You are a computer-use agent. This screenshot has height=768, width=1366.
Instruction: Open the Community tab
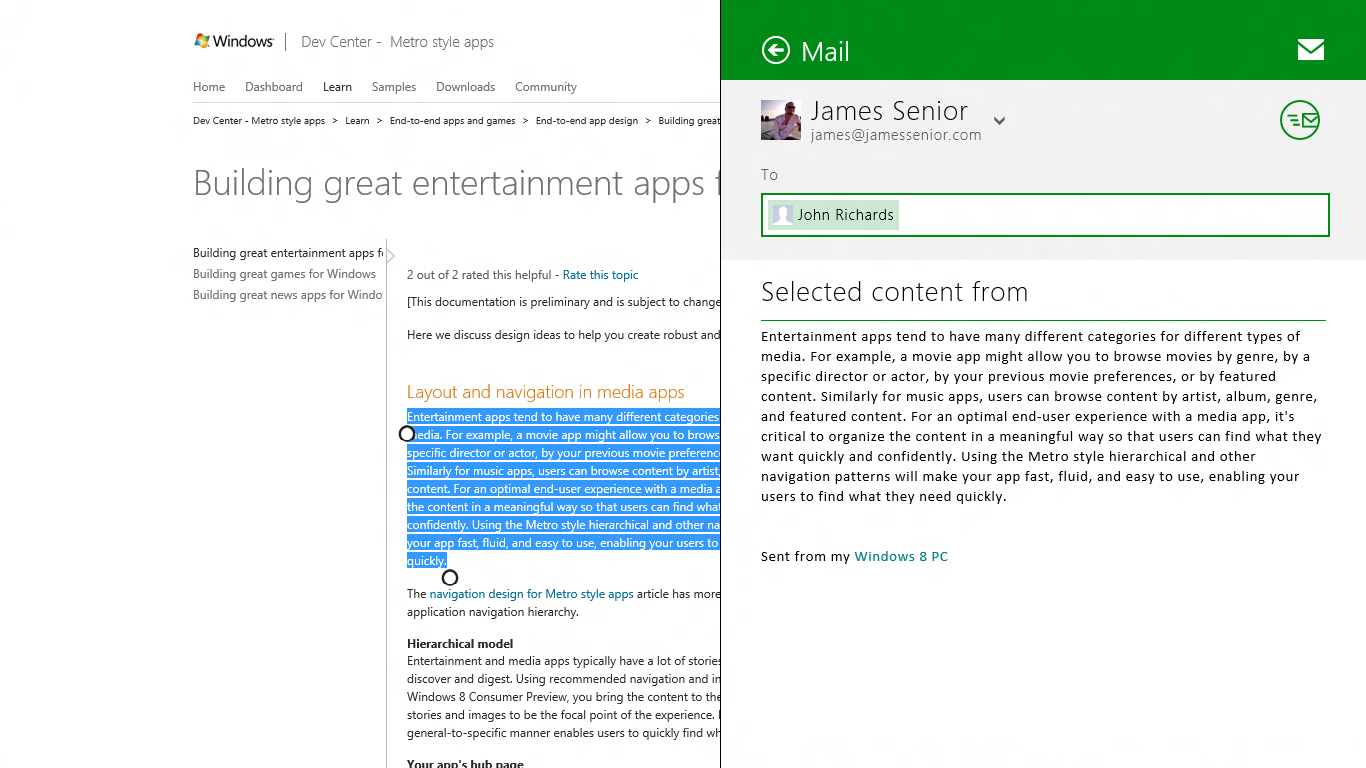(x=546, y=87)
